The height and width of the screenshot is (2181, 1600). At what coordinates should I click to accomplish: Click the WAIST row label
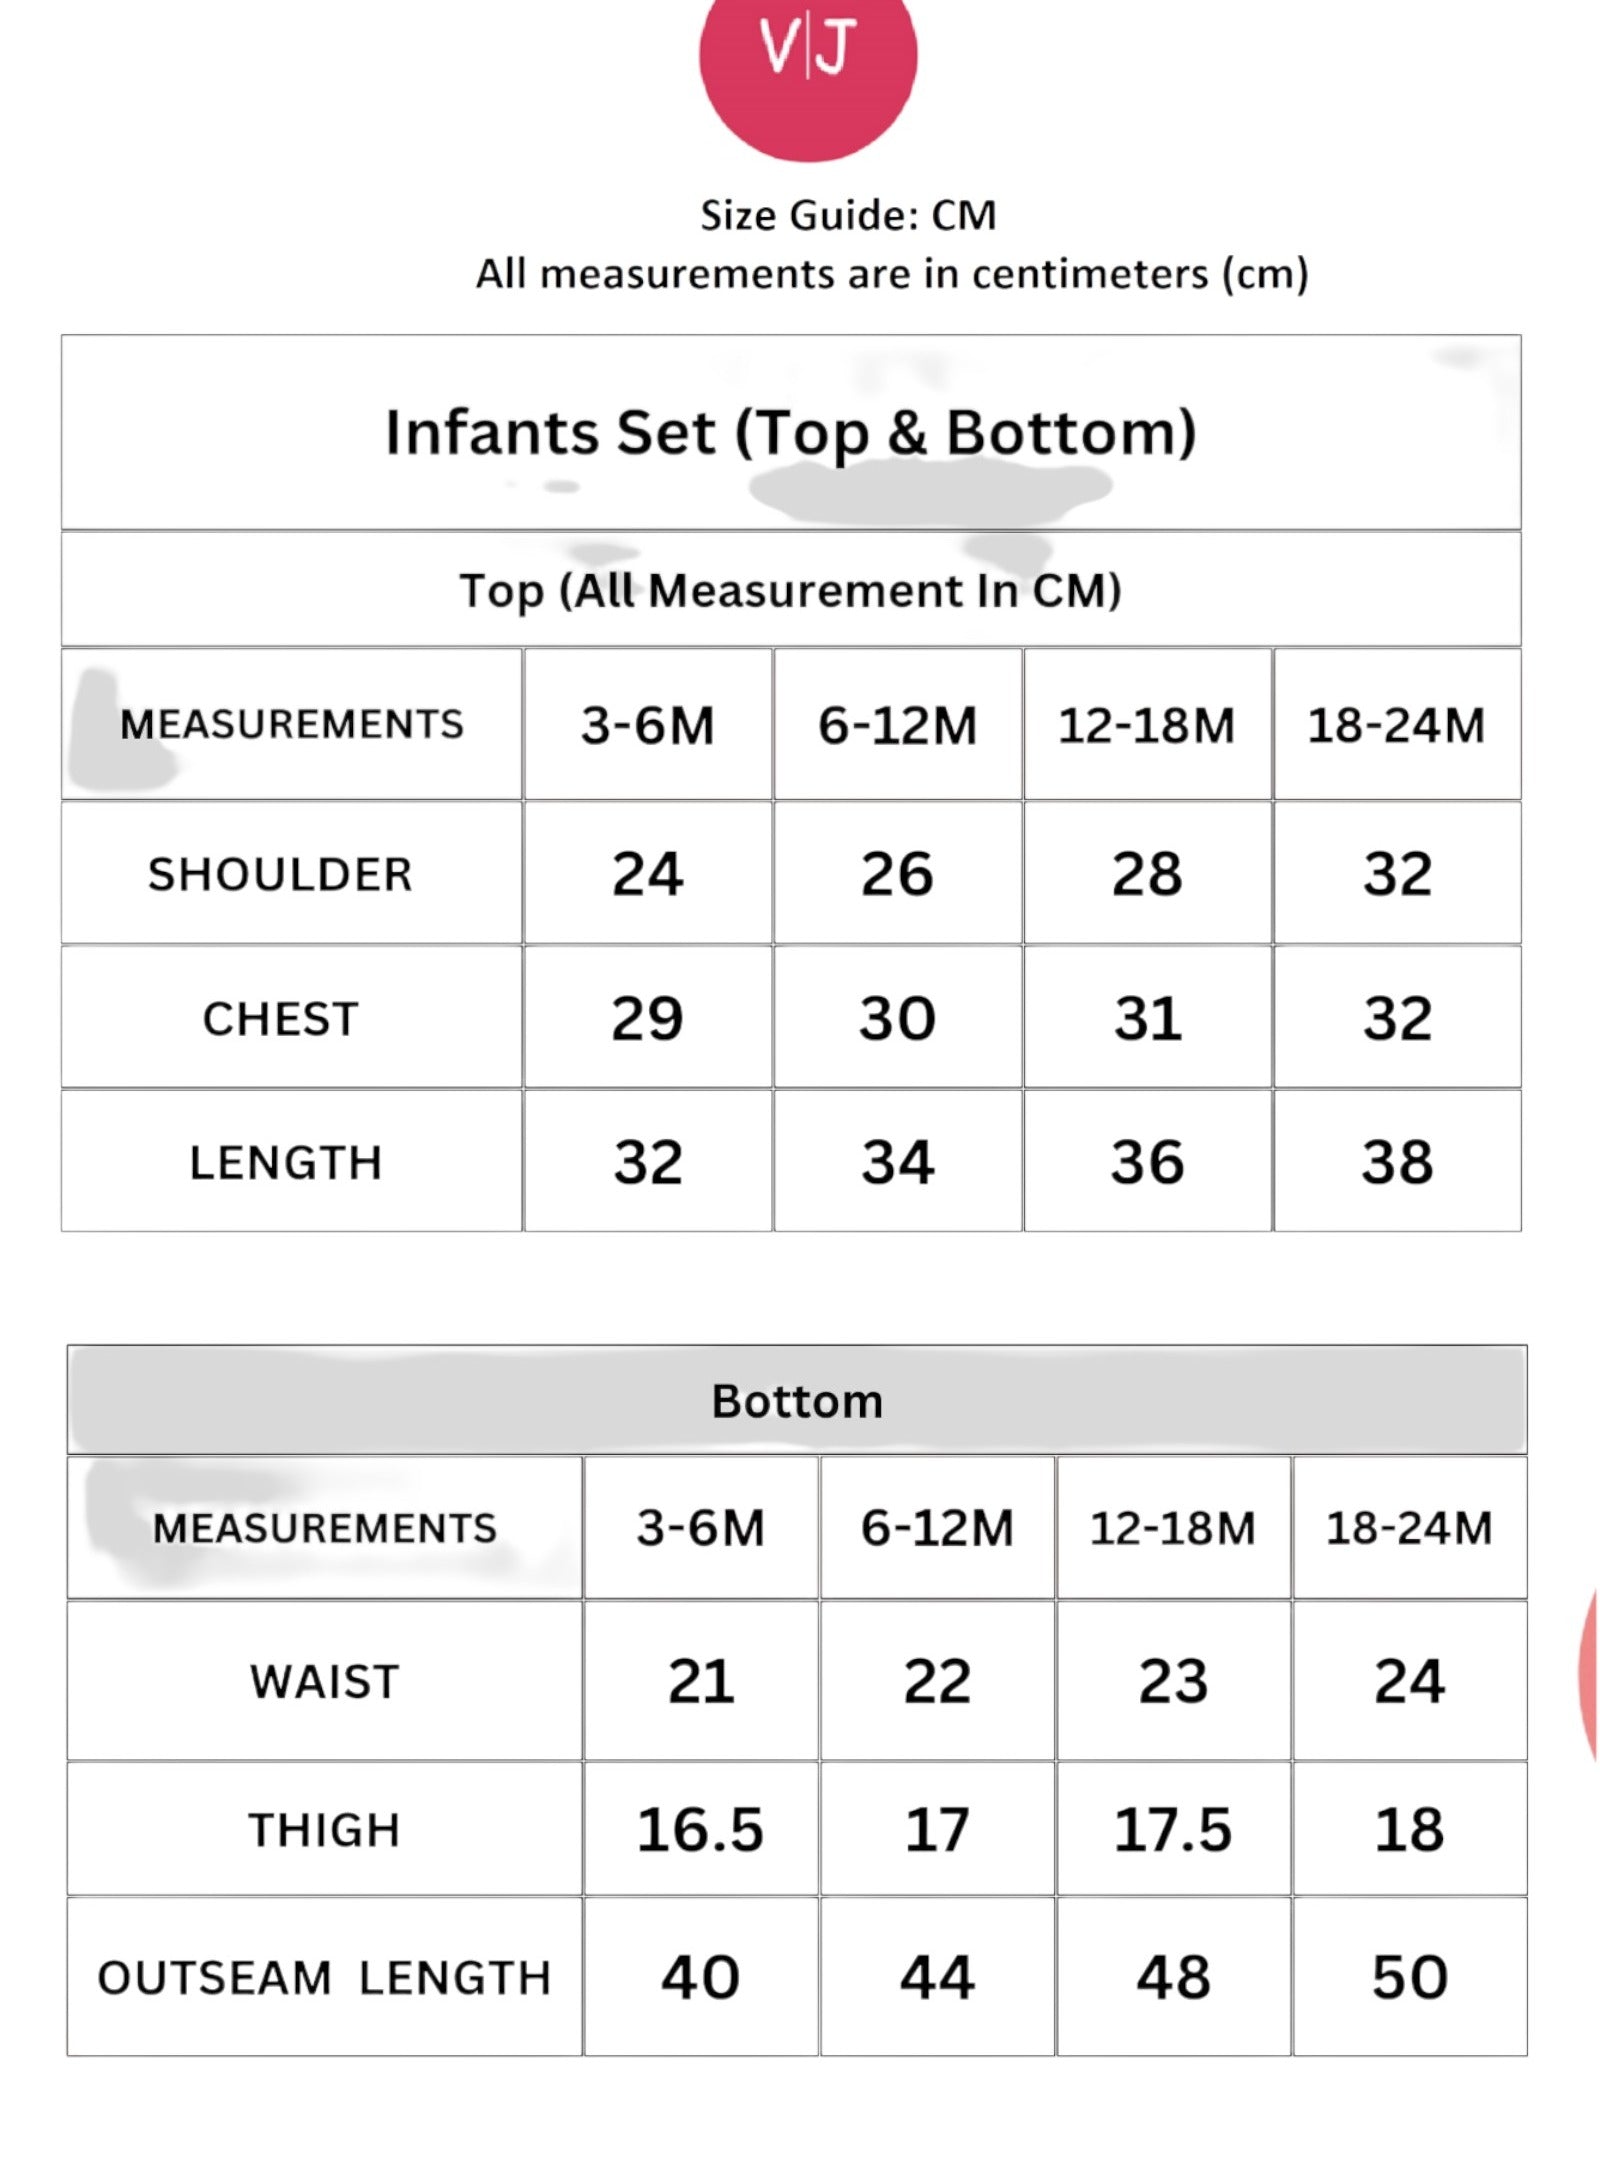point(325,1681)
